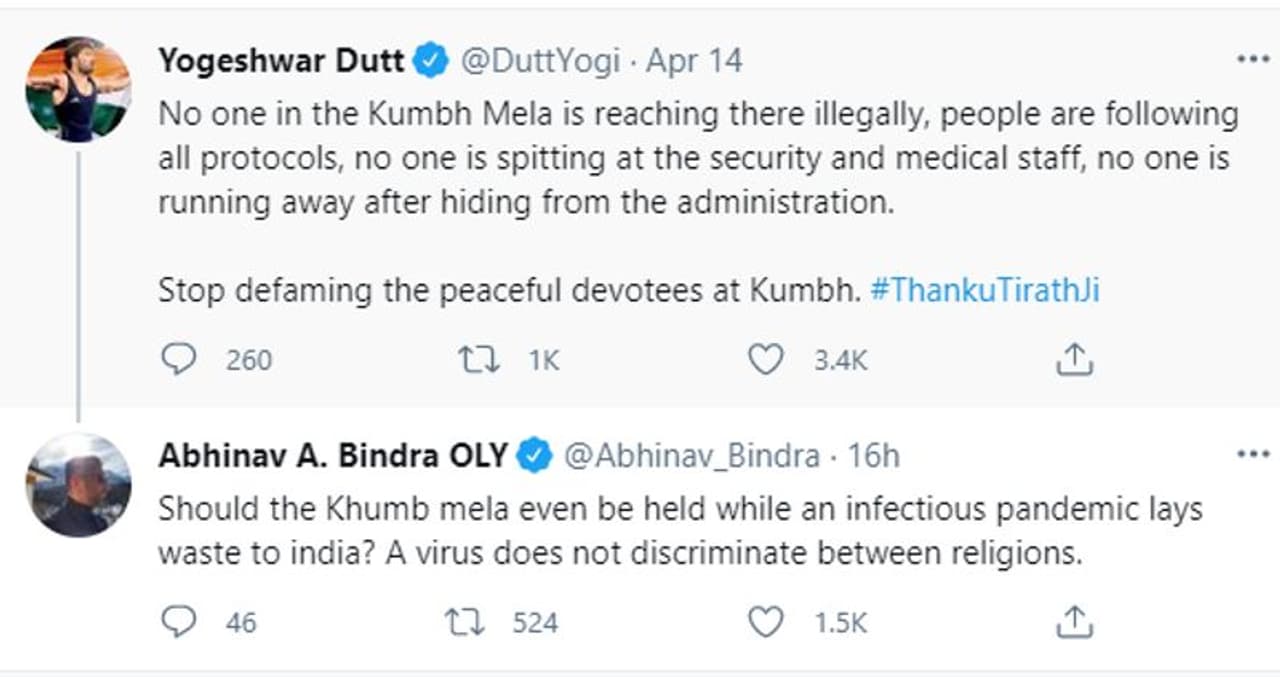
Task: Open Abhinav A. Bindra OLY profile name
Action: (x=333, y=456)
